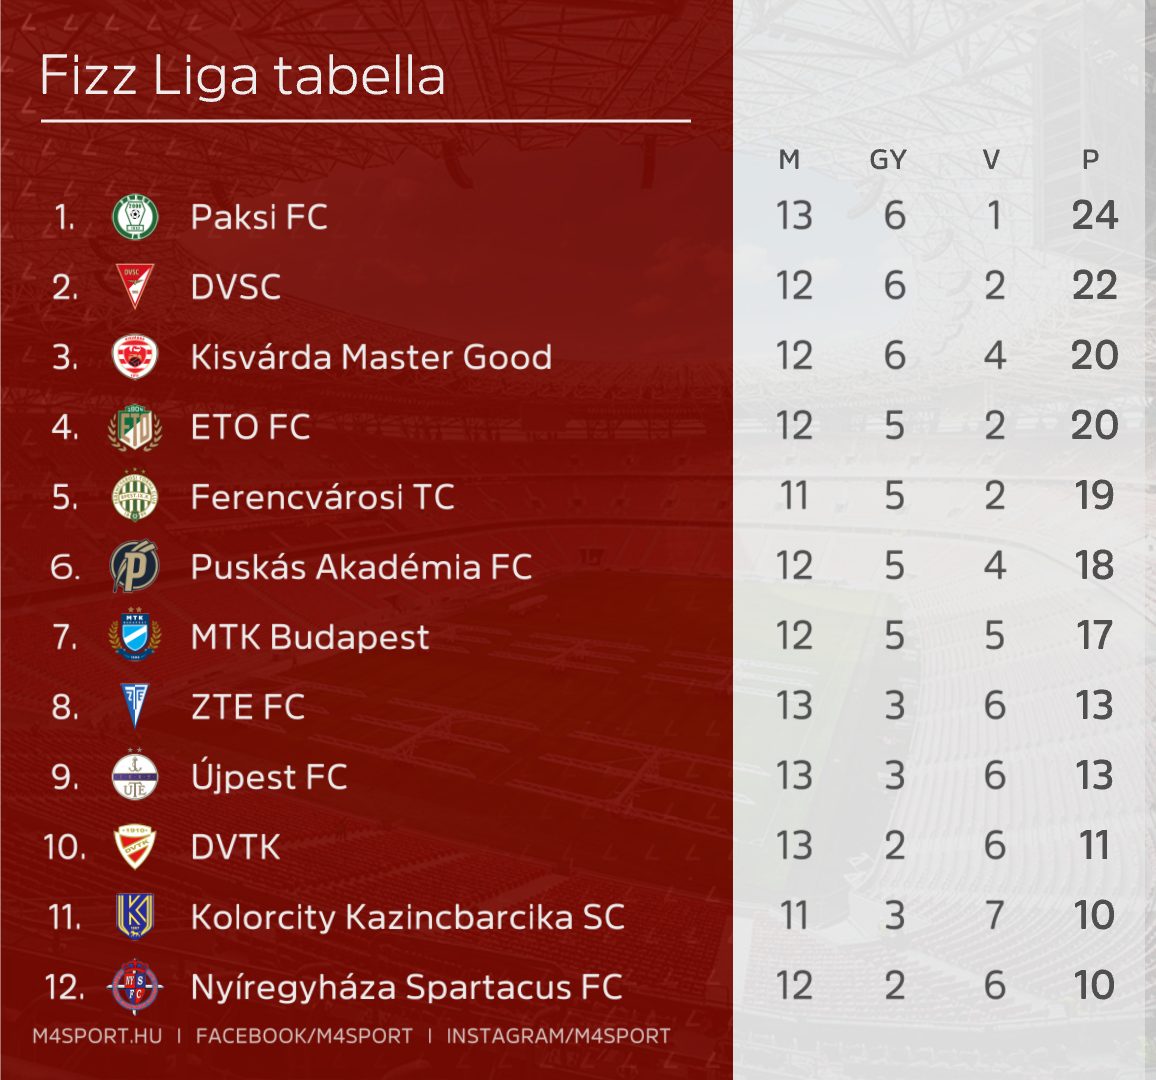Image resolution: width=1156 pixels, height=1080 pixels.
Task: Click the Ferencvárosi TC crest
Action: click(x=135, y=497)
